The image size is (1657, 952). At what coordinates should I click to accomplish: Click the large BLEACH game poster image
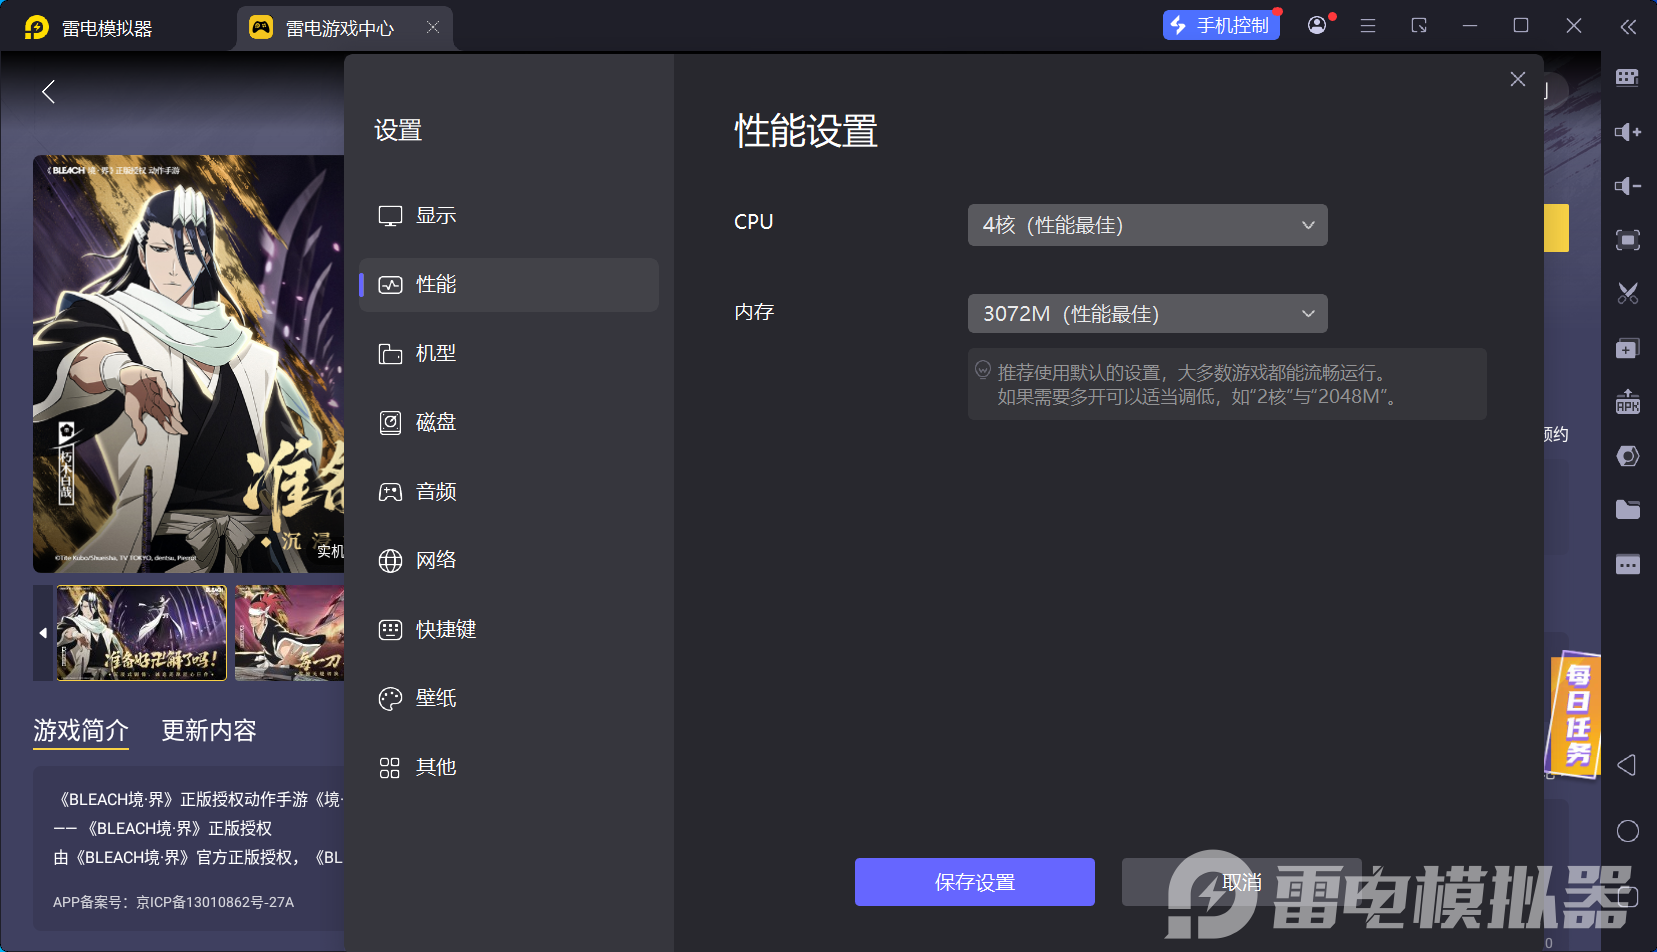click(188, 364)
